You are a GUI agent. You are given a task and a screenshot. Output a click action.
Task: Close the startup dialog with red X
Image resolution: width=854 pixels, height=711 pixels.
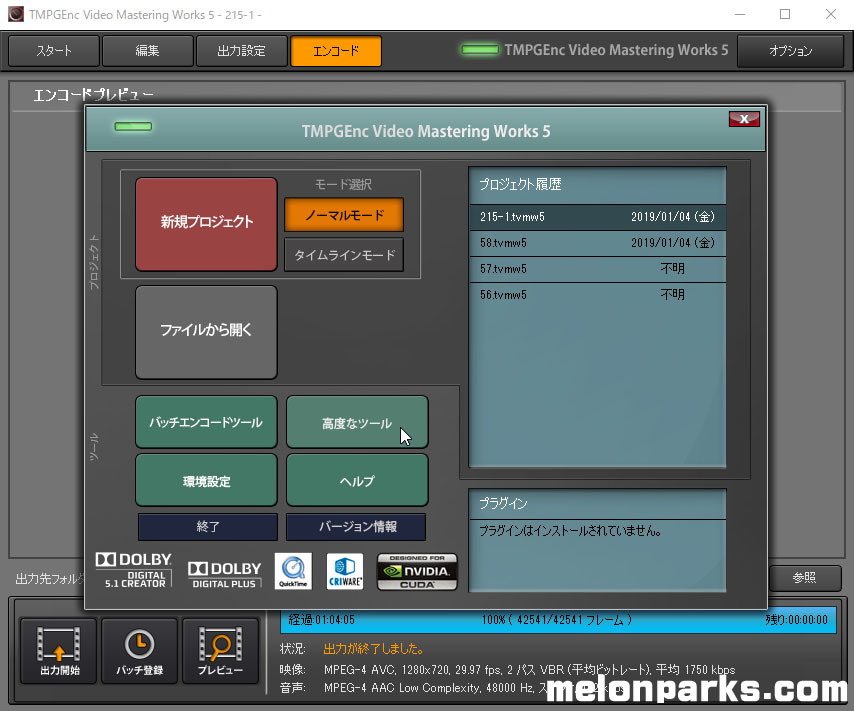744,119
